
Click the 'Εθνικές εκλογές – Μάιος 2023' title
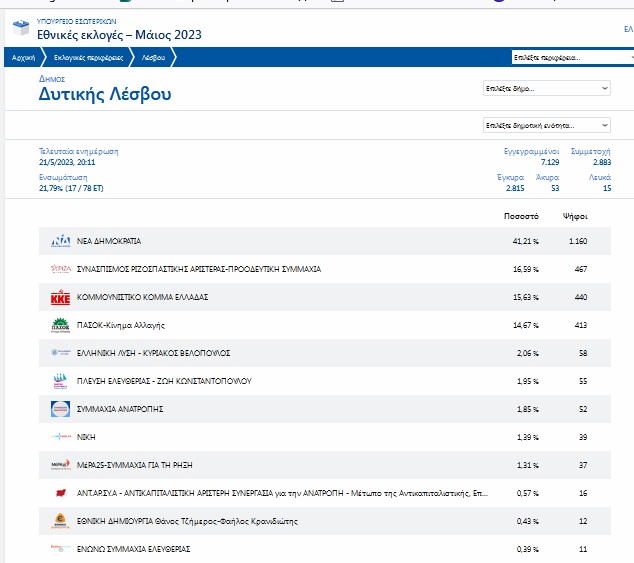pyautogui.click(x=119, y=35)
